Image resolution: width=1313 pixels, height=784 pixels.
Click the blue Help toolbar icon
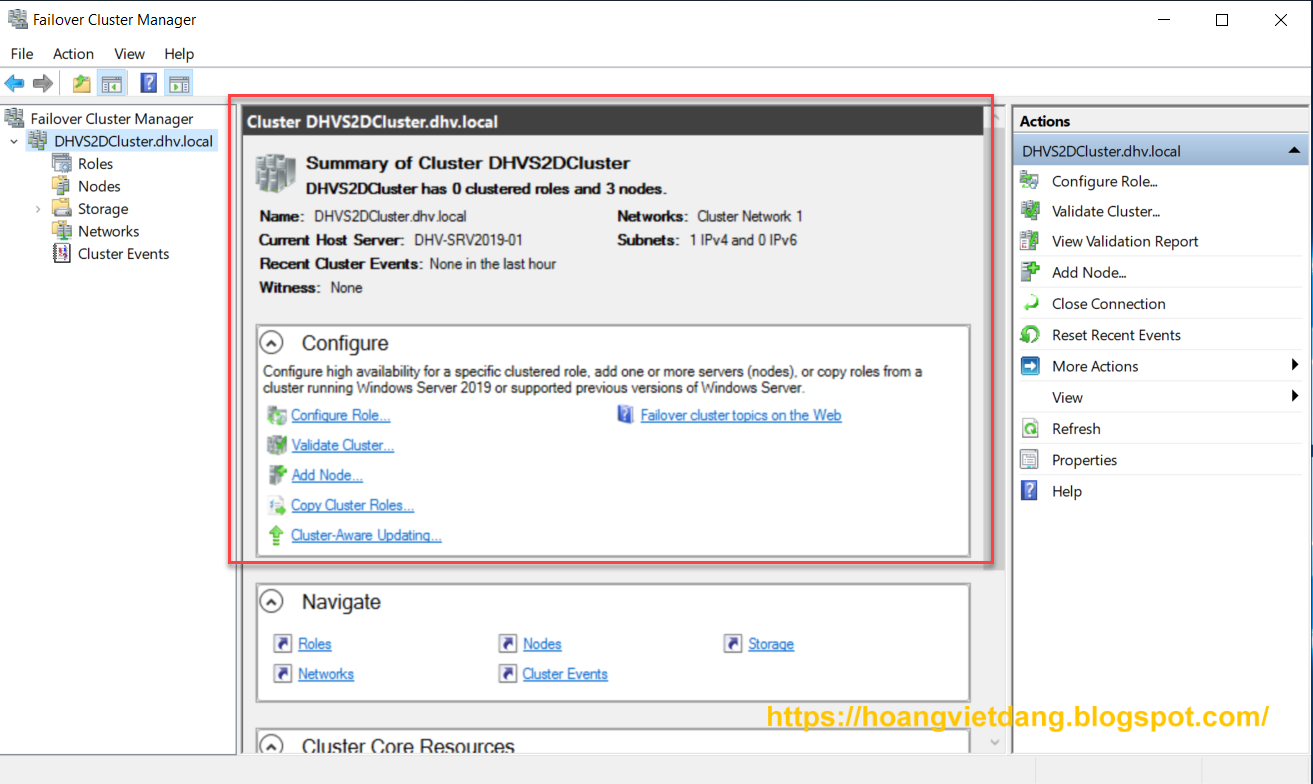[149, 84]
